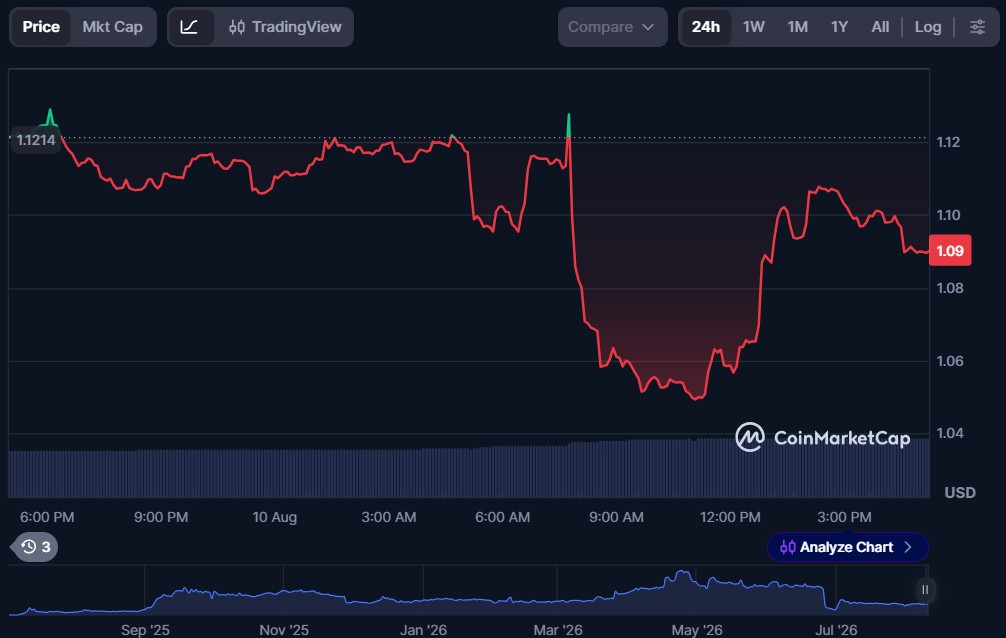Click the Analyze Chart button
The height and width of the screenshot is (638, 1006).
click(x=847, y=547)
